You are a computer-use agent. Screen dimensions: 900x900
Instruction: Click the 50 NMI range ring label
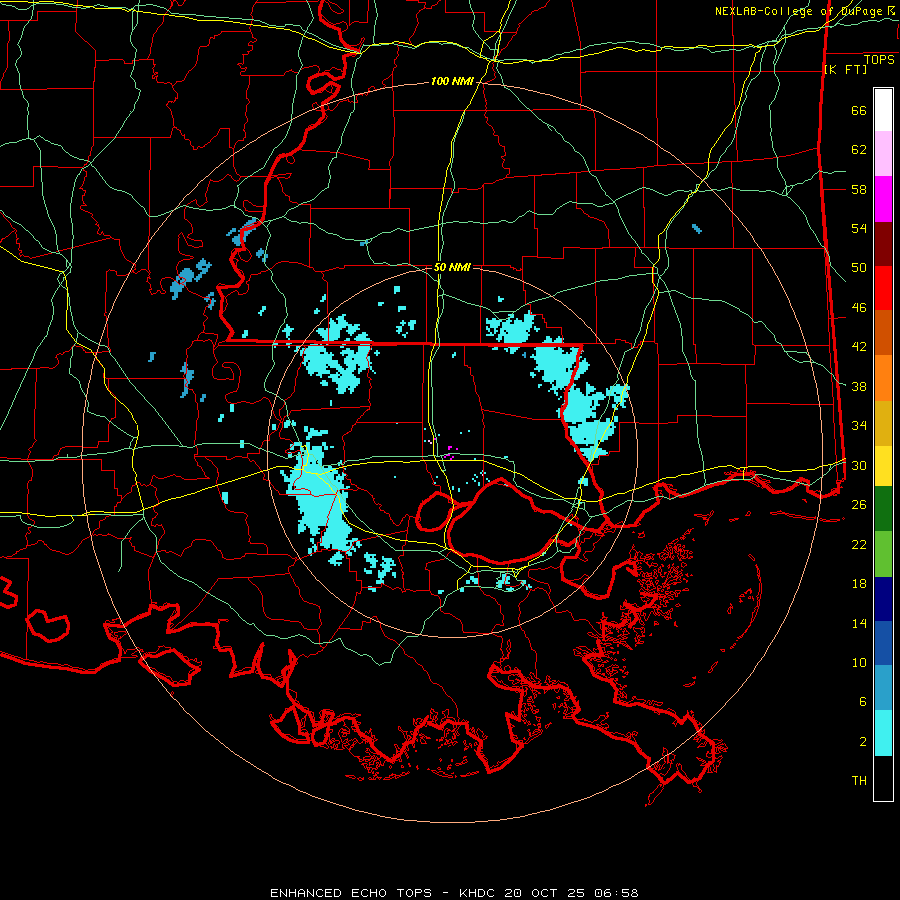(452, 267)
